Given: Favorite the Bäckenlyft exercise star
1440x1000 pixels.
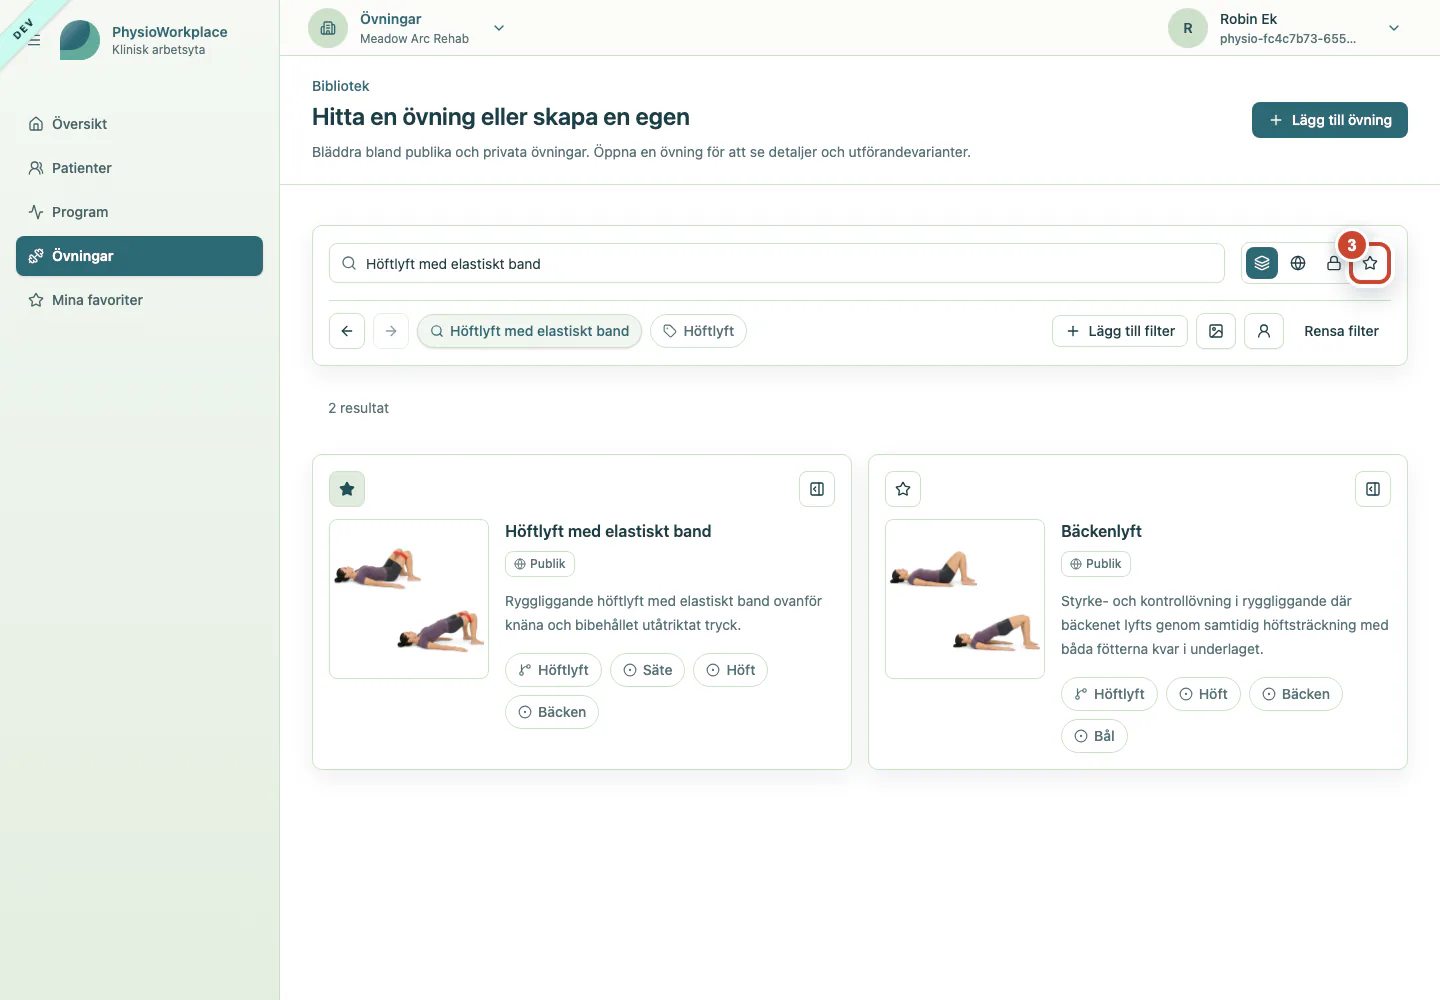Looking at the screenshot, I should pos(903,489).
